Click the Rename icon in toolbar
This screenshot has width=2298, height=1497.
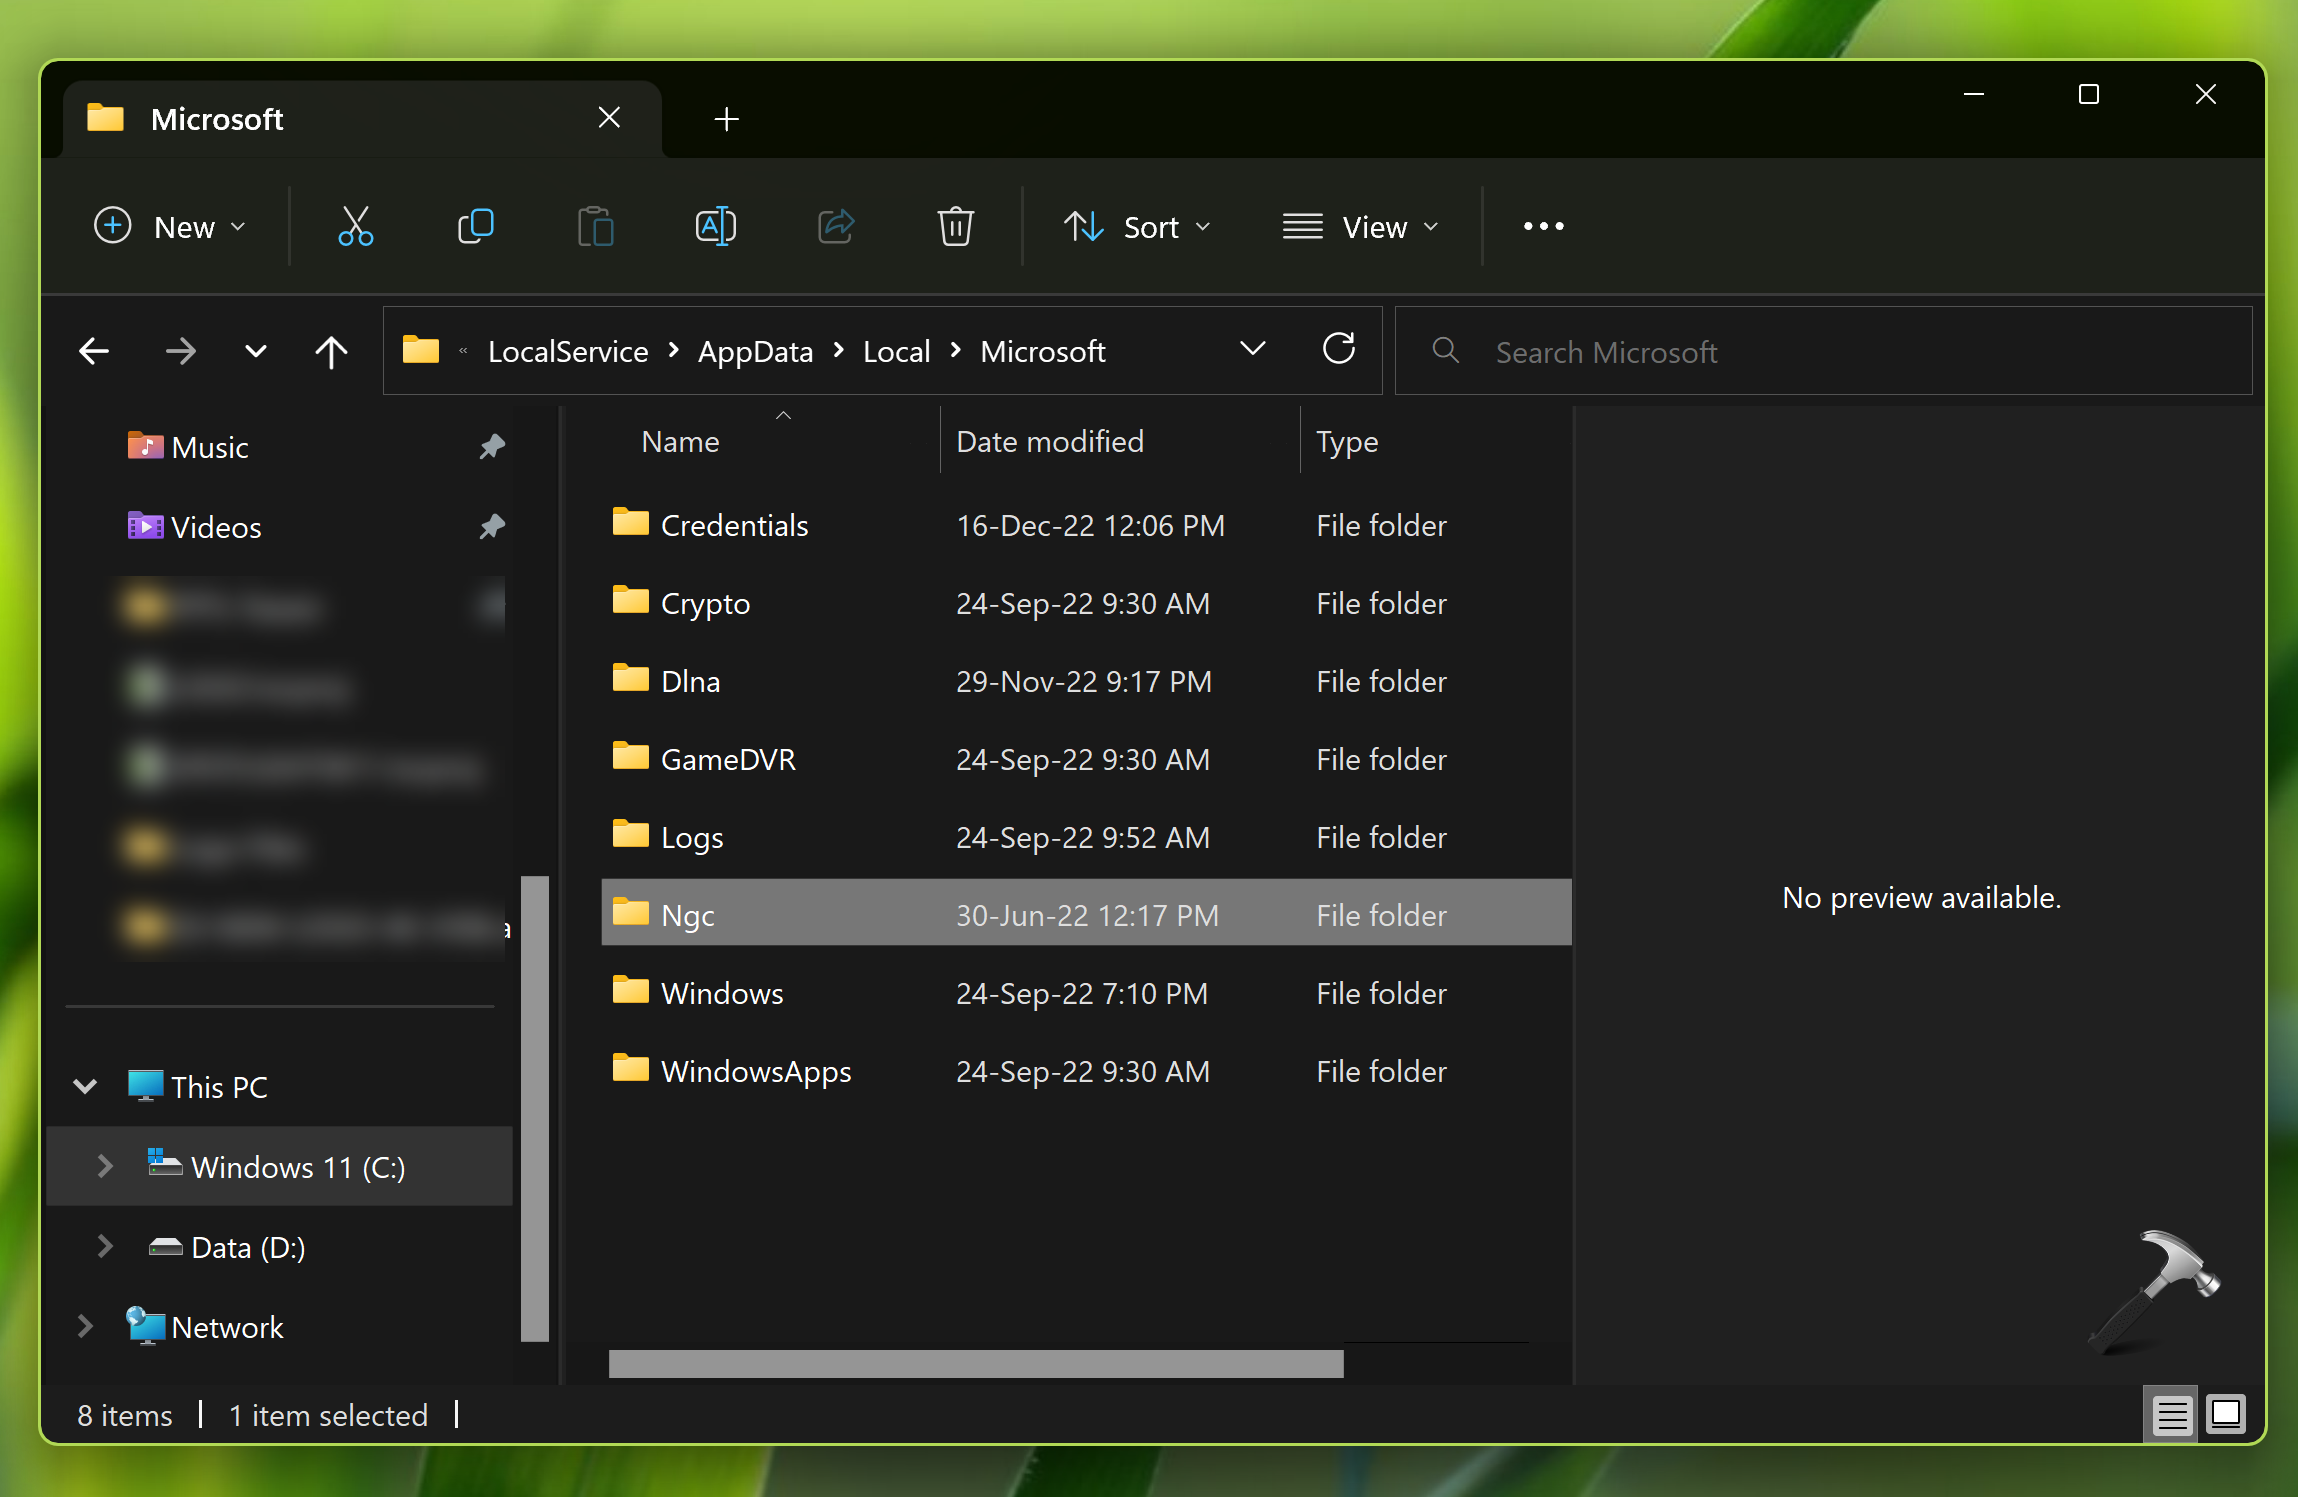tap(717, 226)
